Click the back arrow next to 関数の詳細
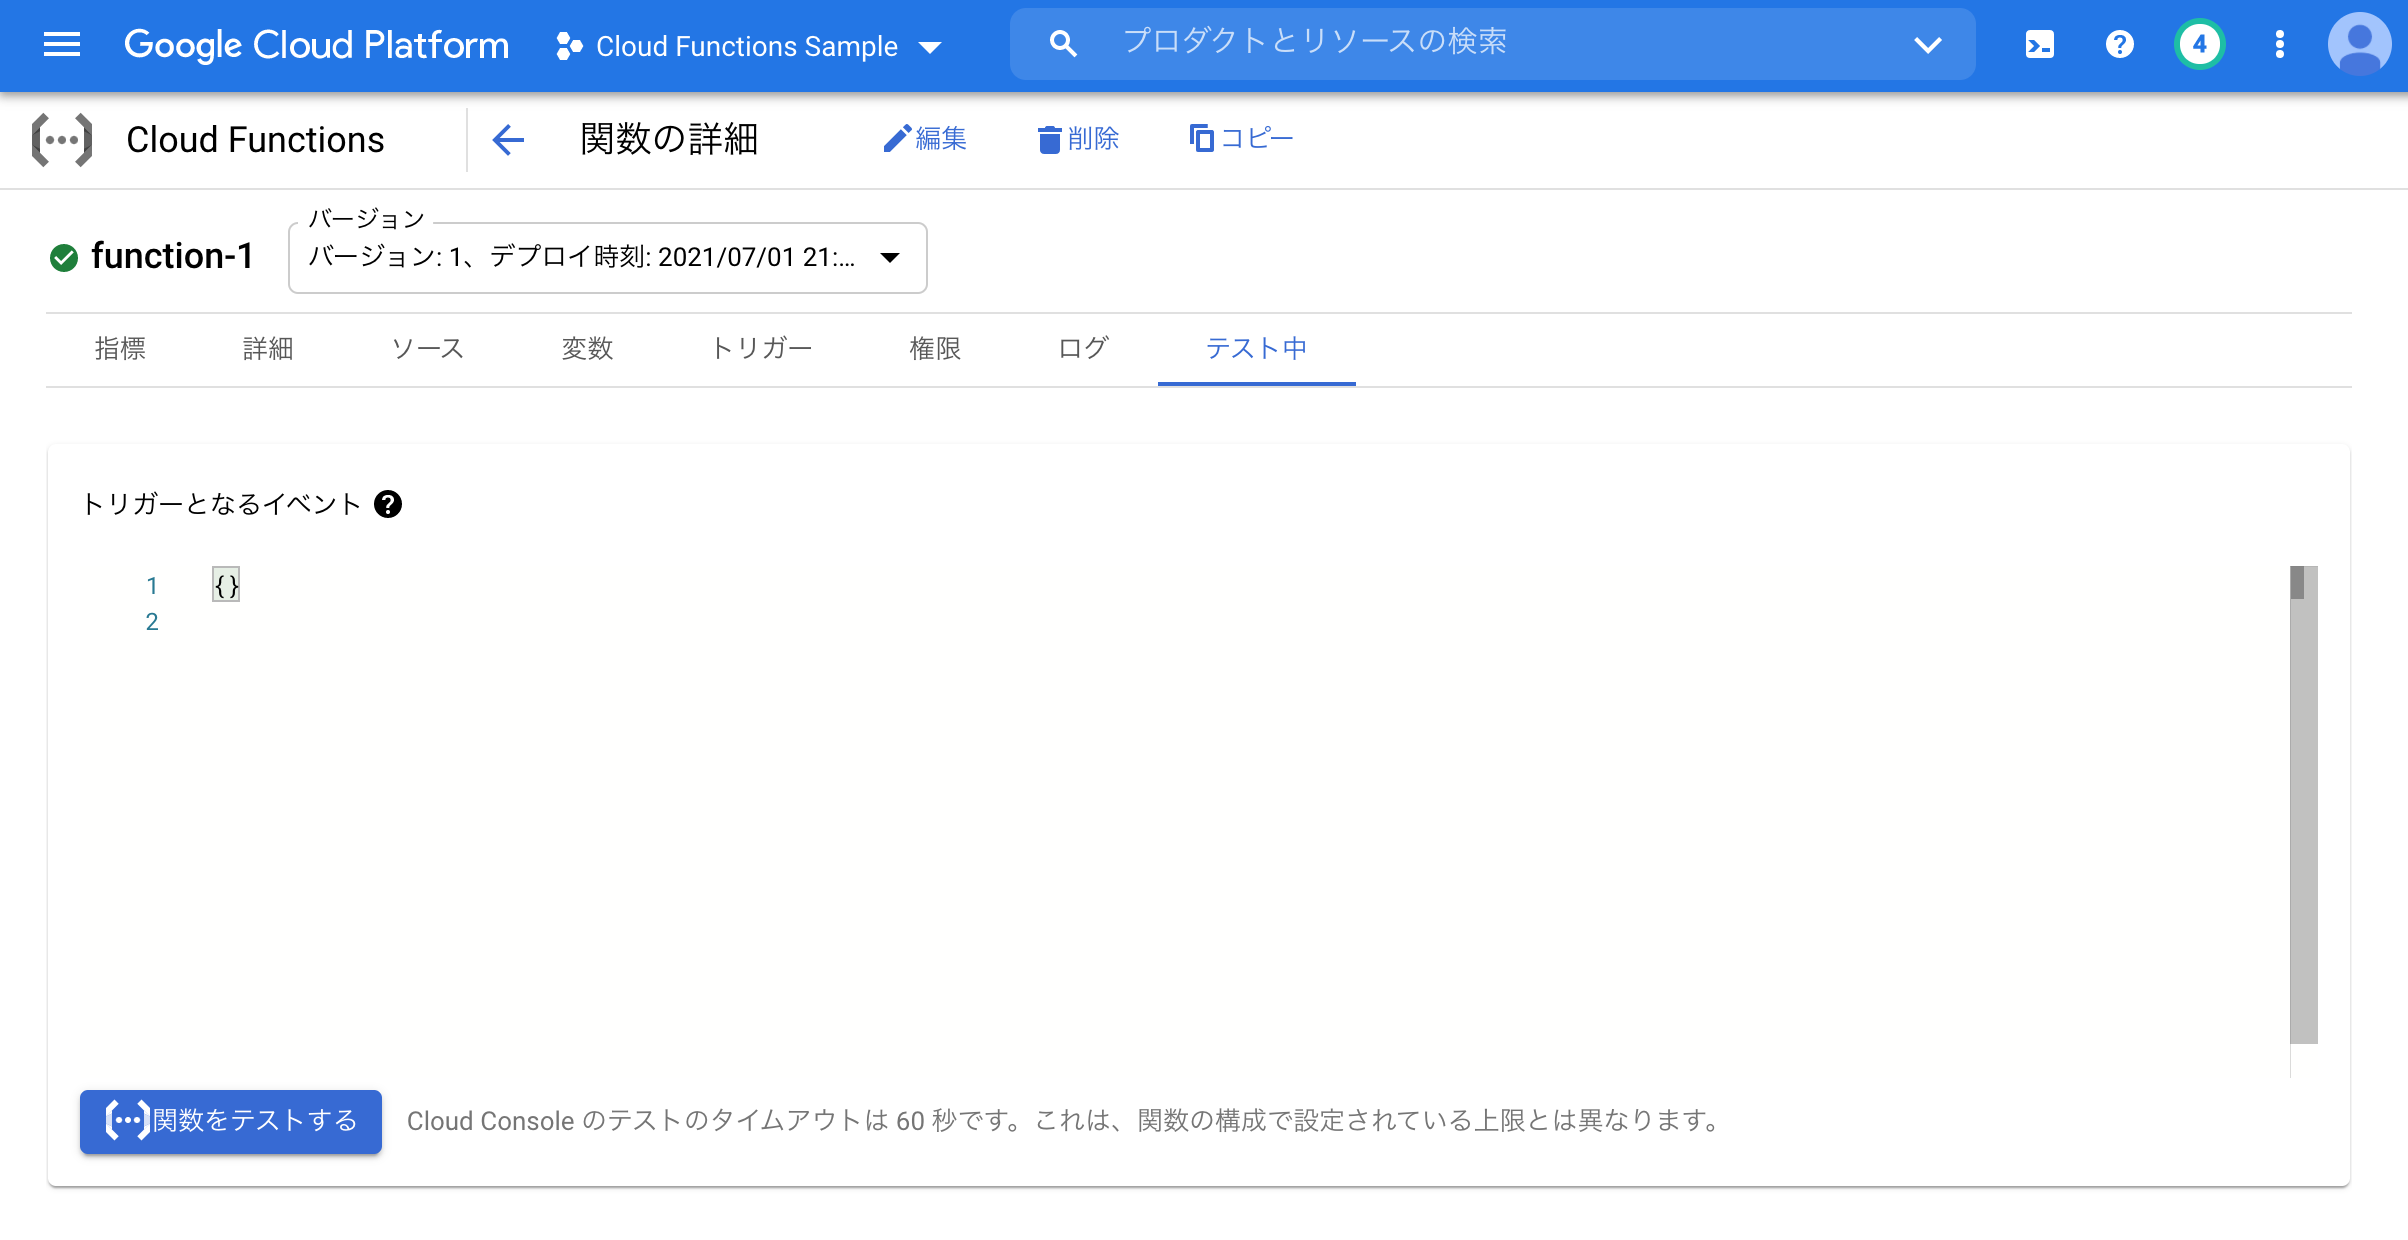Viewport: 2408px width, 1240px height. click(x=509, y=140)
